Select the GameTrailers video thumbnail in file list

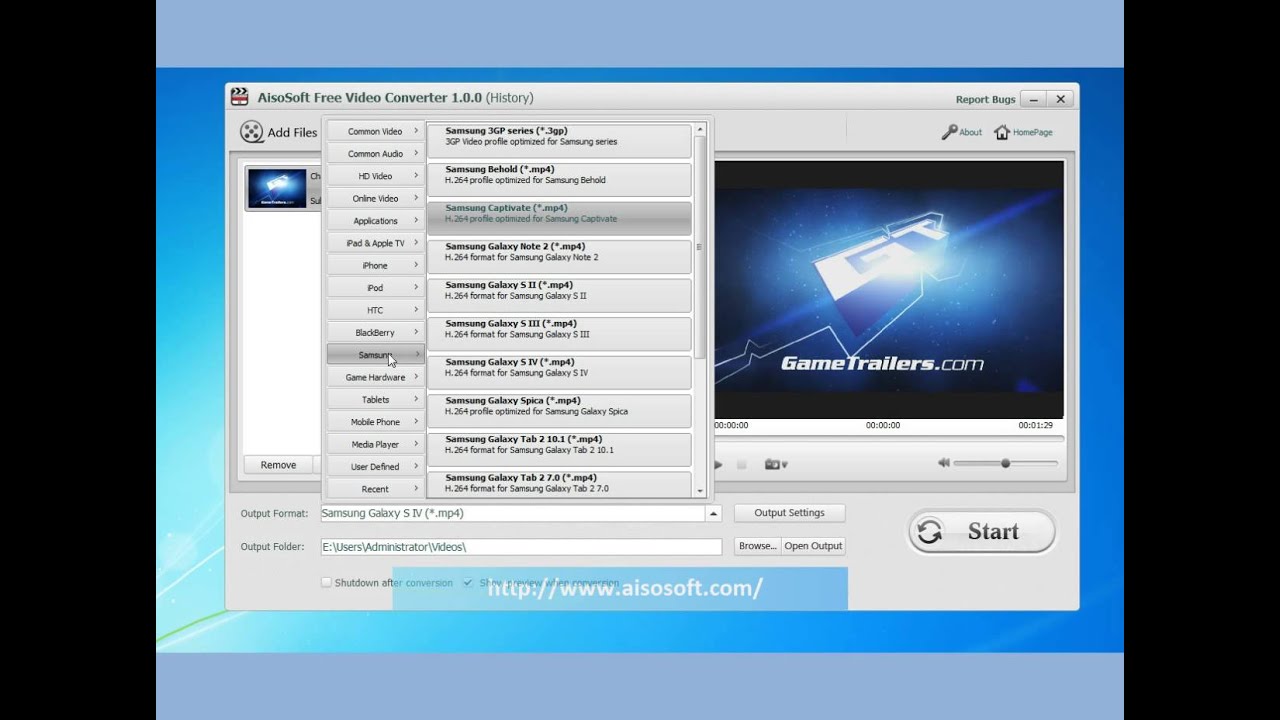(277, 188)
